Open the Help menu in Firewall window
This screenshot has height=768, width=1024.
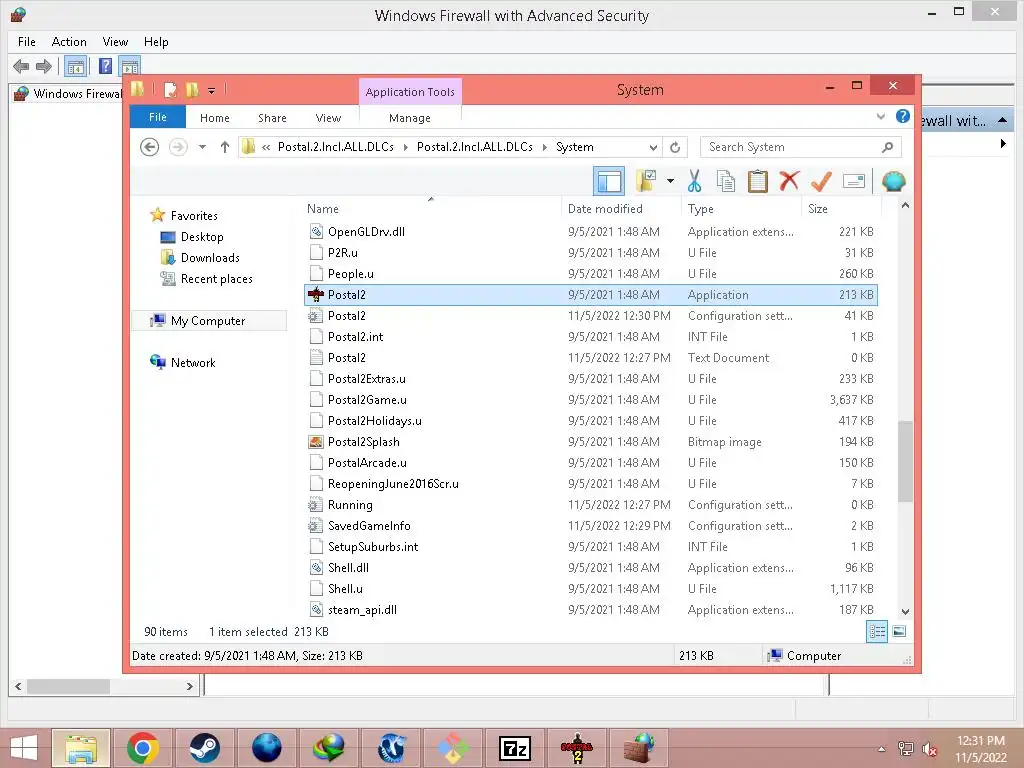156,42
